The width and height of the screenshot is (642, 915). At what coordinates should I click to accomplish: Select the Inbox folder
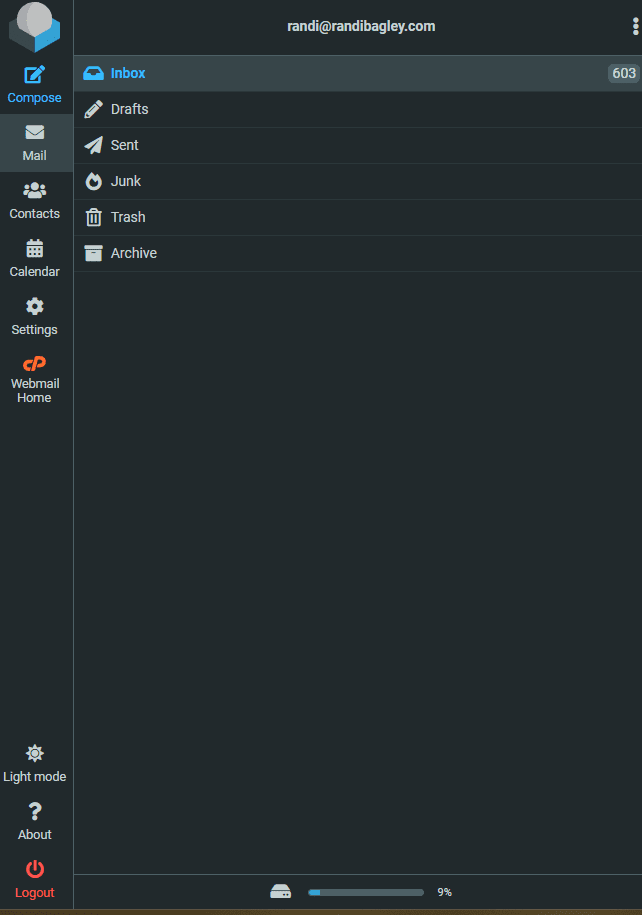coord(128,73)
